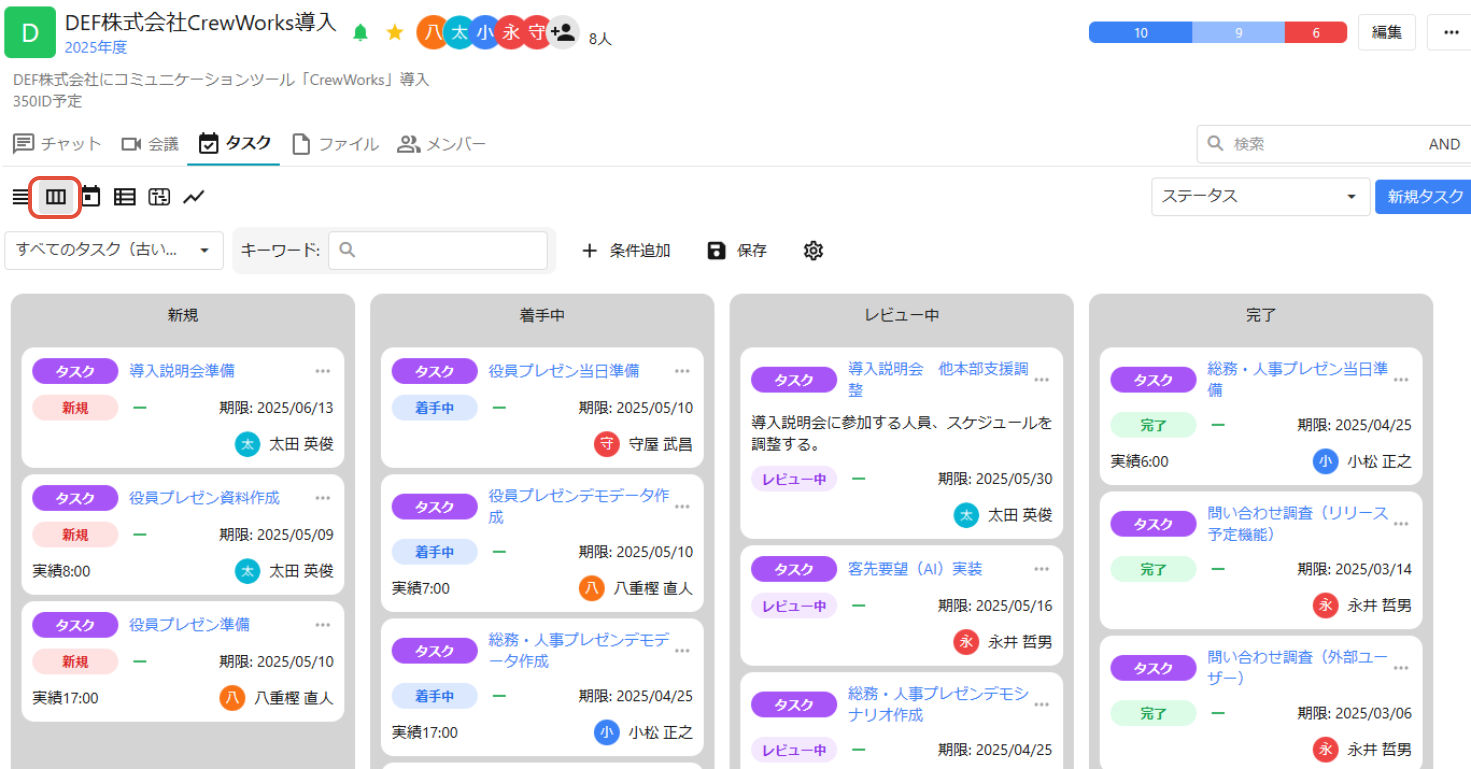Click the light blue progress segment showing 9
Viewport: 1471px width, 769px height.
[1238, 33]
